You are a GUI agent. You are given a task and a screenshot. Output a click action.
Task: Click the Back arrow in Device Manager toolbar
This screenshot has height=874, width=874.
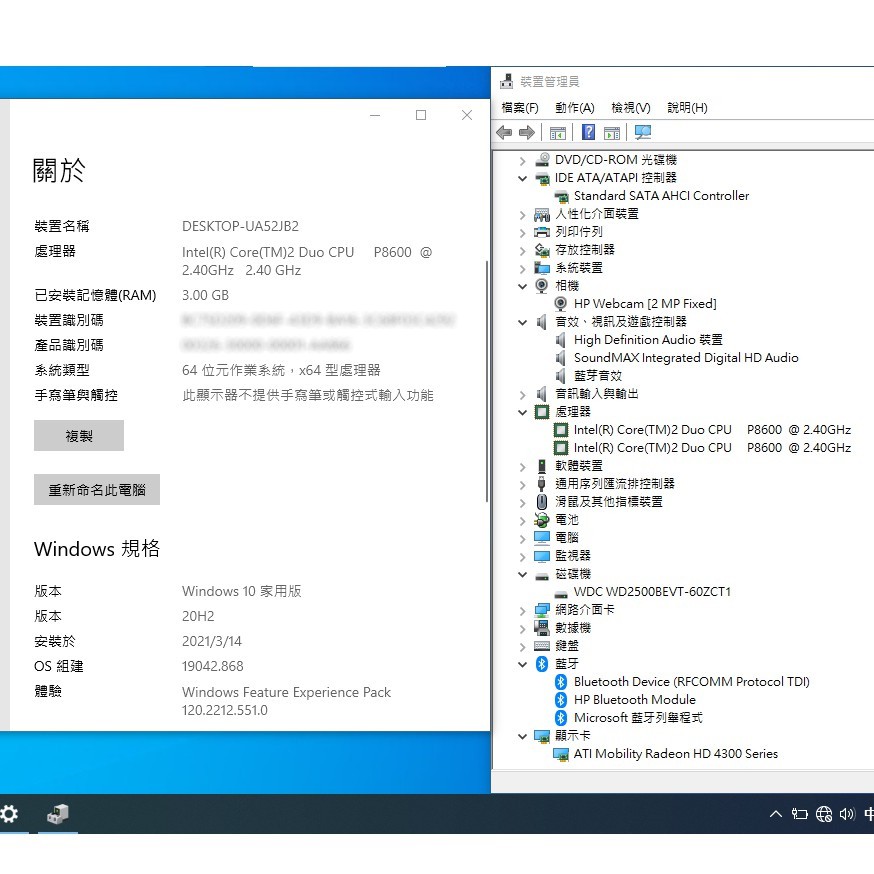(x=504, y=132)
